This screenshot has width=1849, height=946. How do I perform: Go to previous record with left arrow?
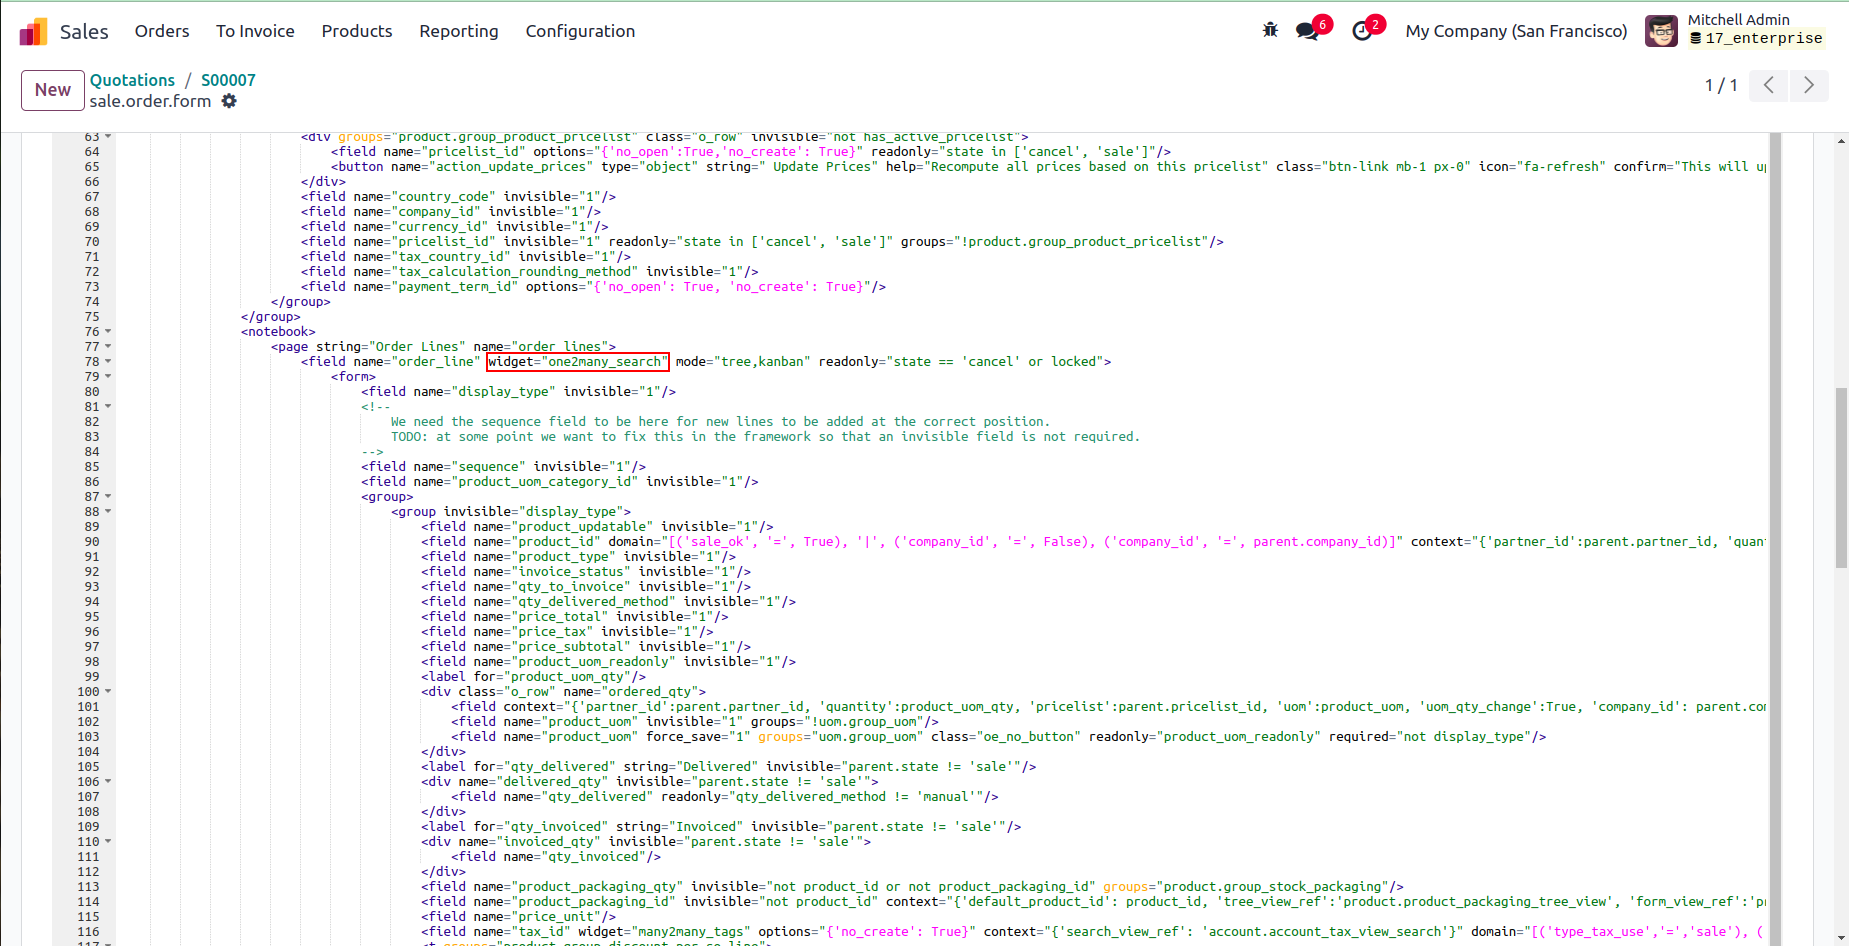[1768, 85]
